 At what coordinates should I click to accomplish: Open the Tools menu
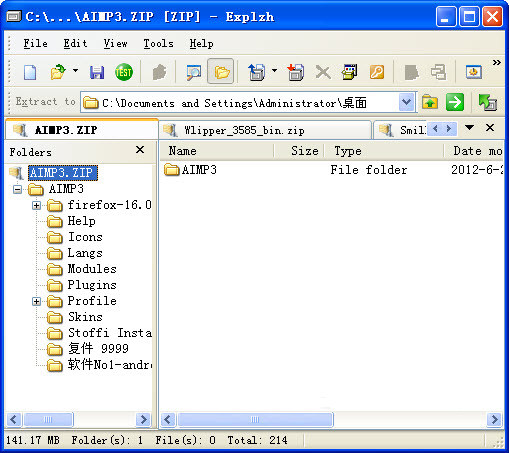158,43
